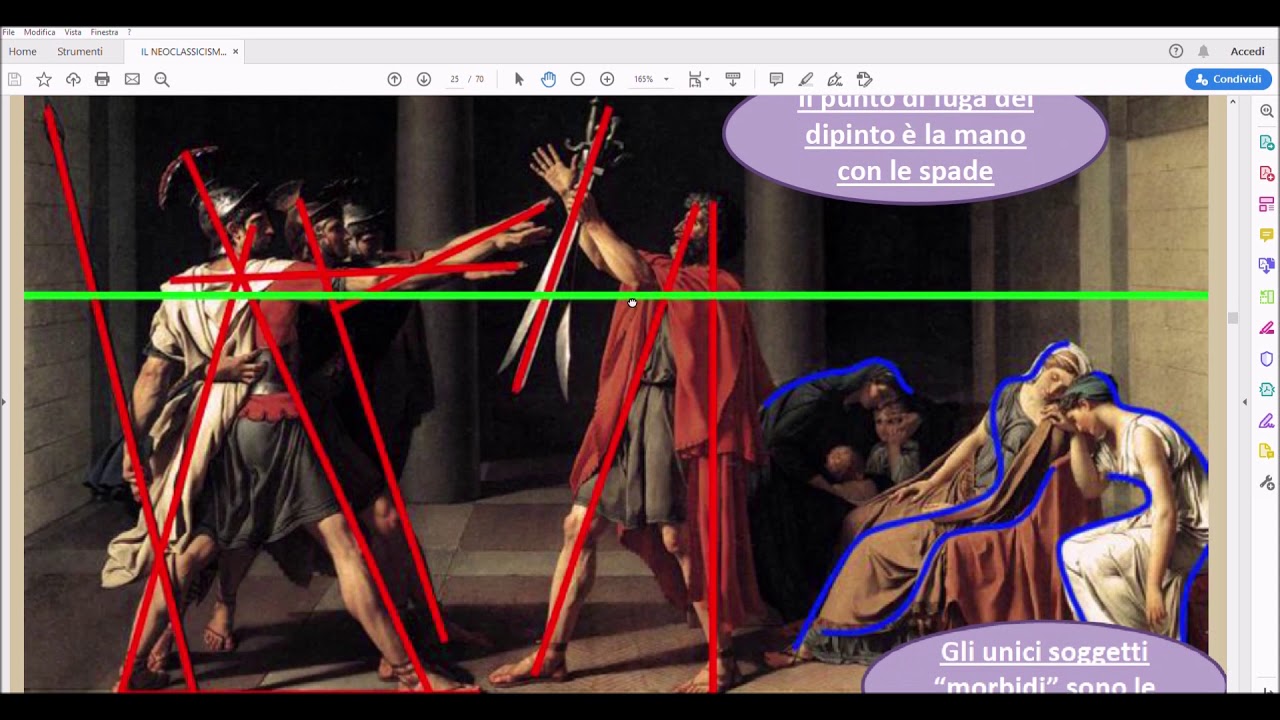Open the yellow Send for comments tool

click(1267, 452)
